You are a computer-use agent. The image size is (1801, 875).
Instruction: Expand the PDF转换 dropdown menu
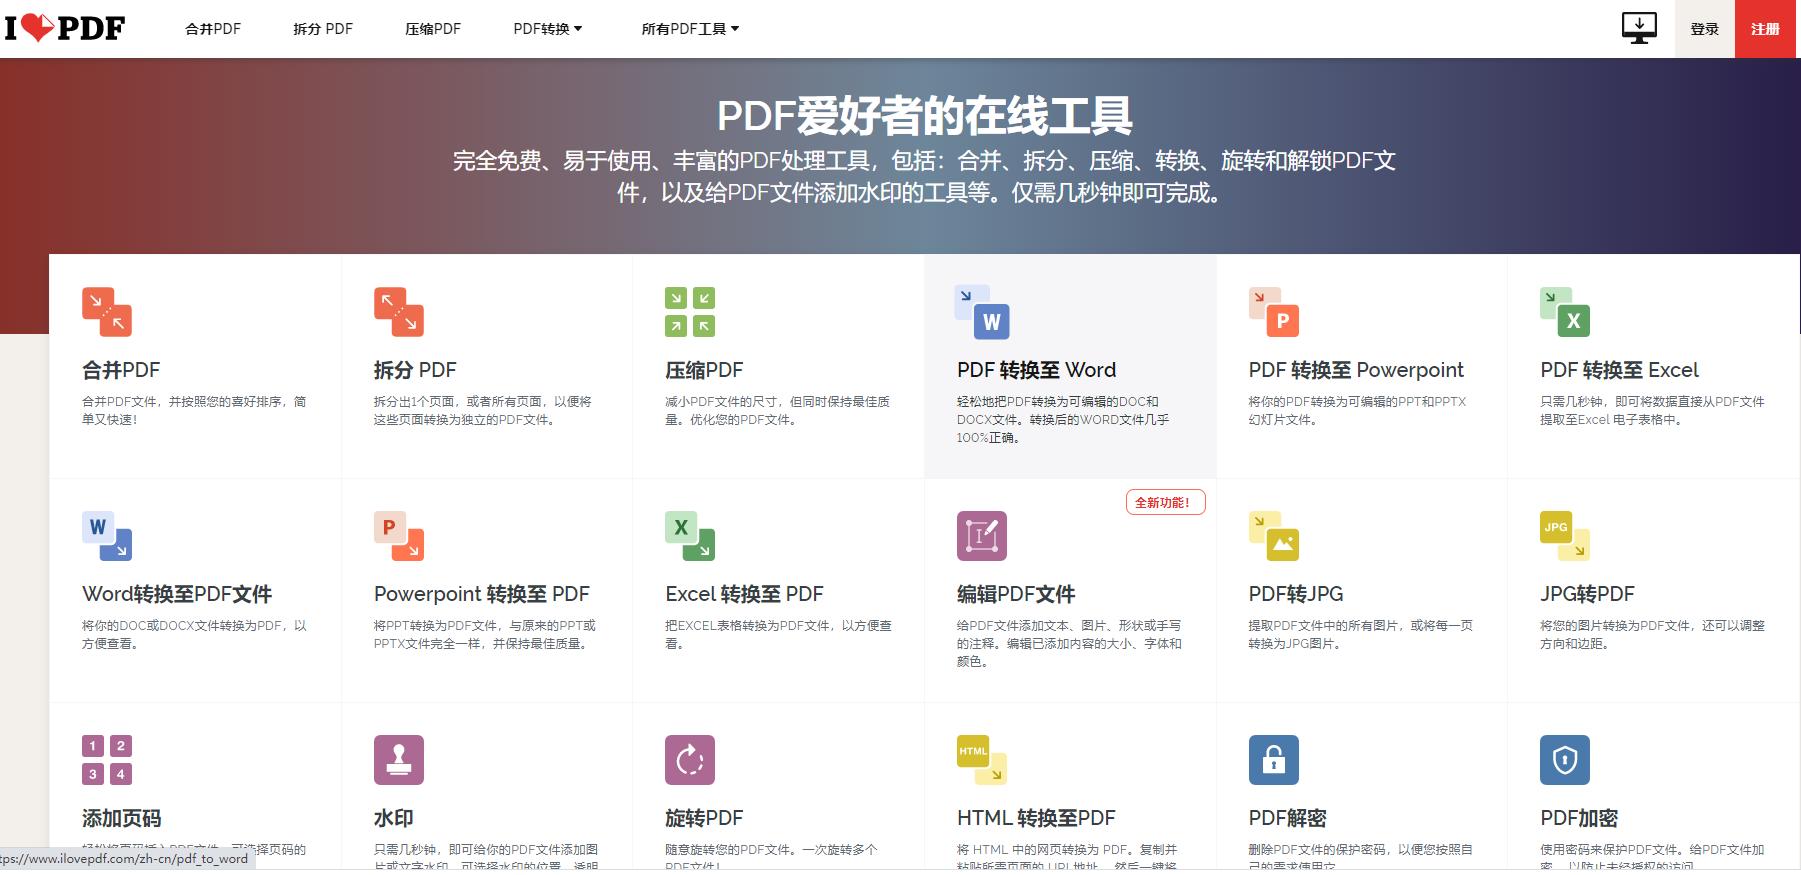pyautogui.click(x=547, y=29)
